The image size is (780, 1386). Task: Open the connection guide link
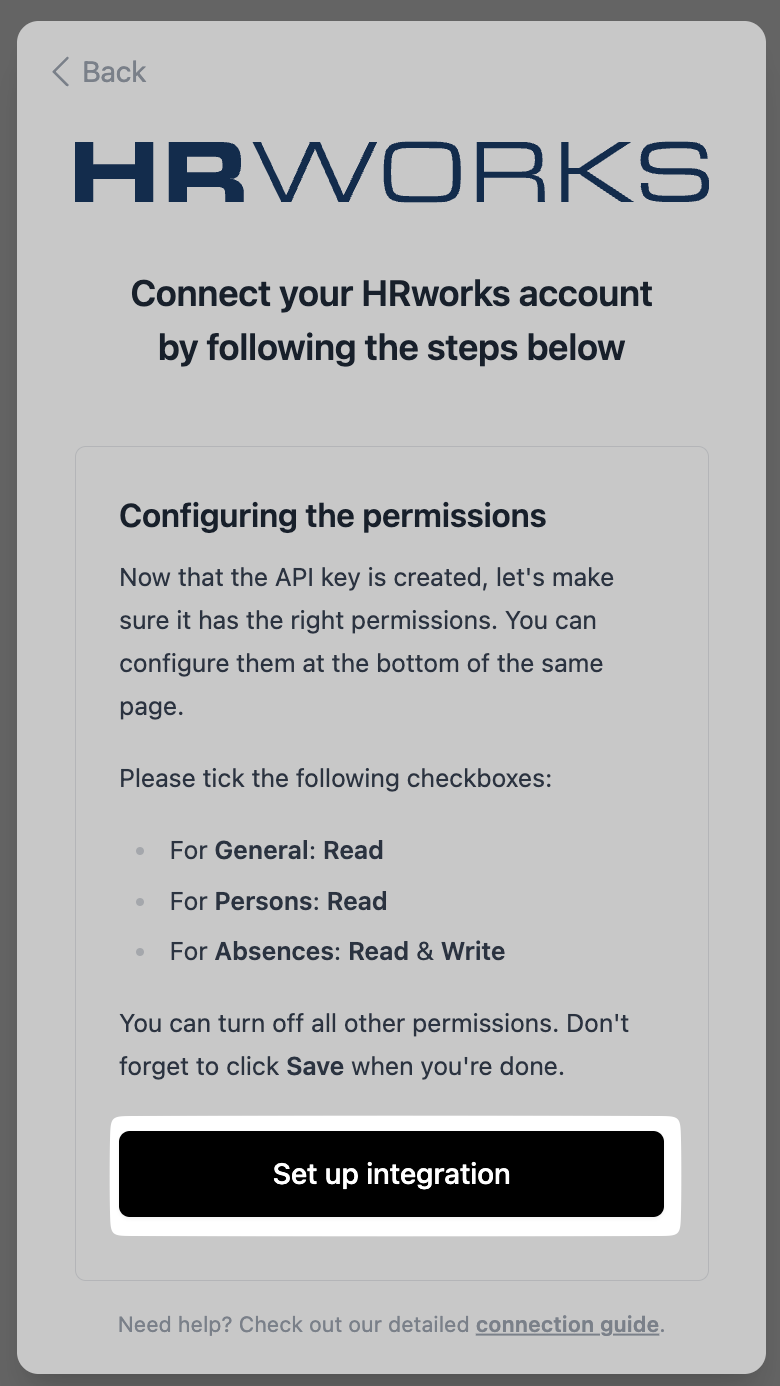tap(567, 1325)
